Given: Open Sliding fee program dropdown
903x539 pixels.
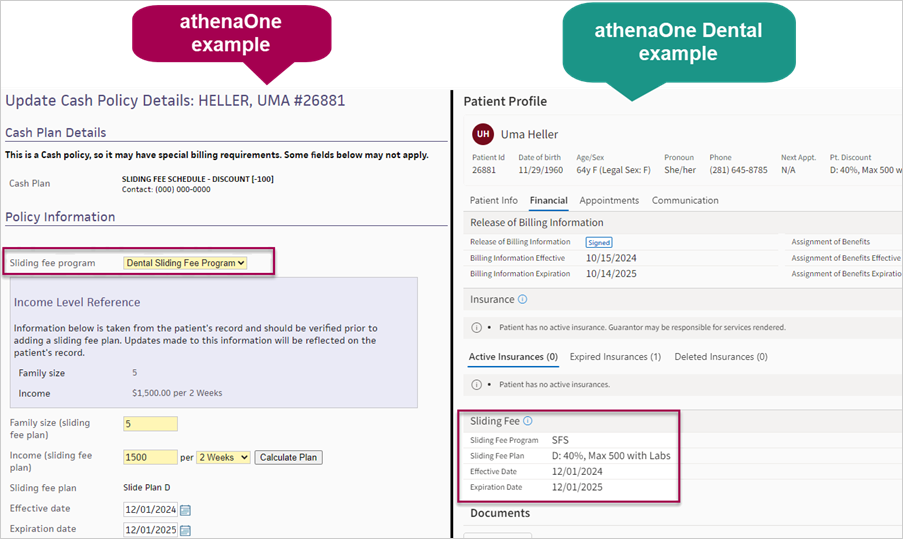Looking at the screenshot, I should point(185,263).
